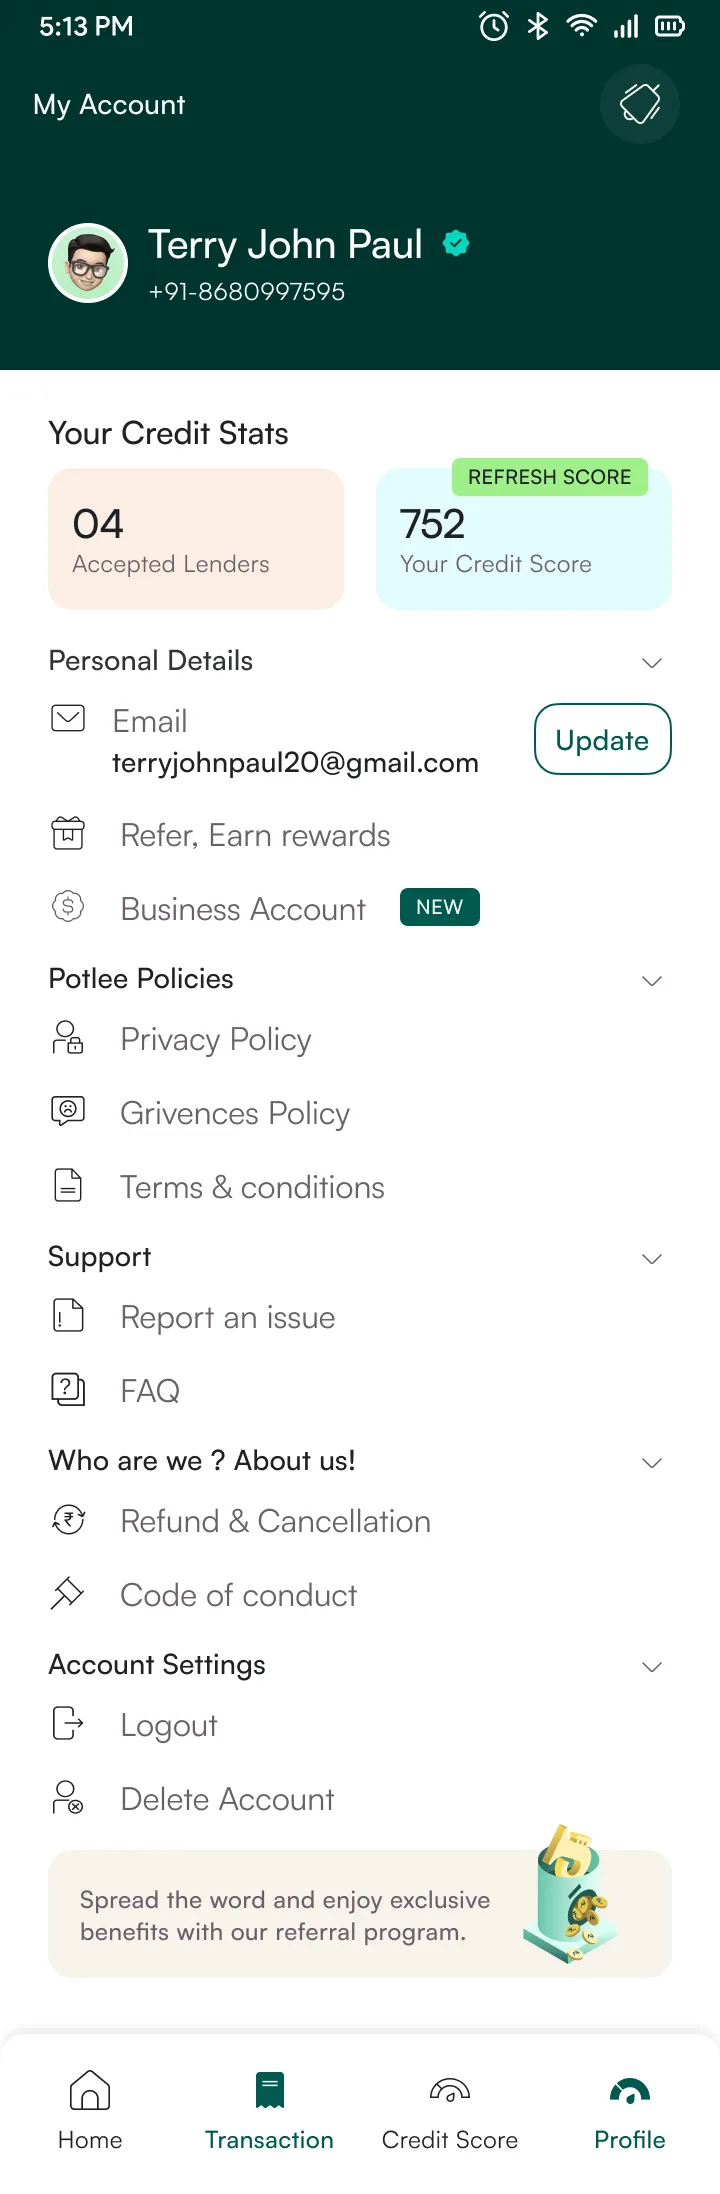Open the referral program banner
The height and width of the screenshot is (2194, 720).
click(x=360, y=1913)
